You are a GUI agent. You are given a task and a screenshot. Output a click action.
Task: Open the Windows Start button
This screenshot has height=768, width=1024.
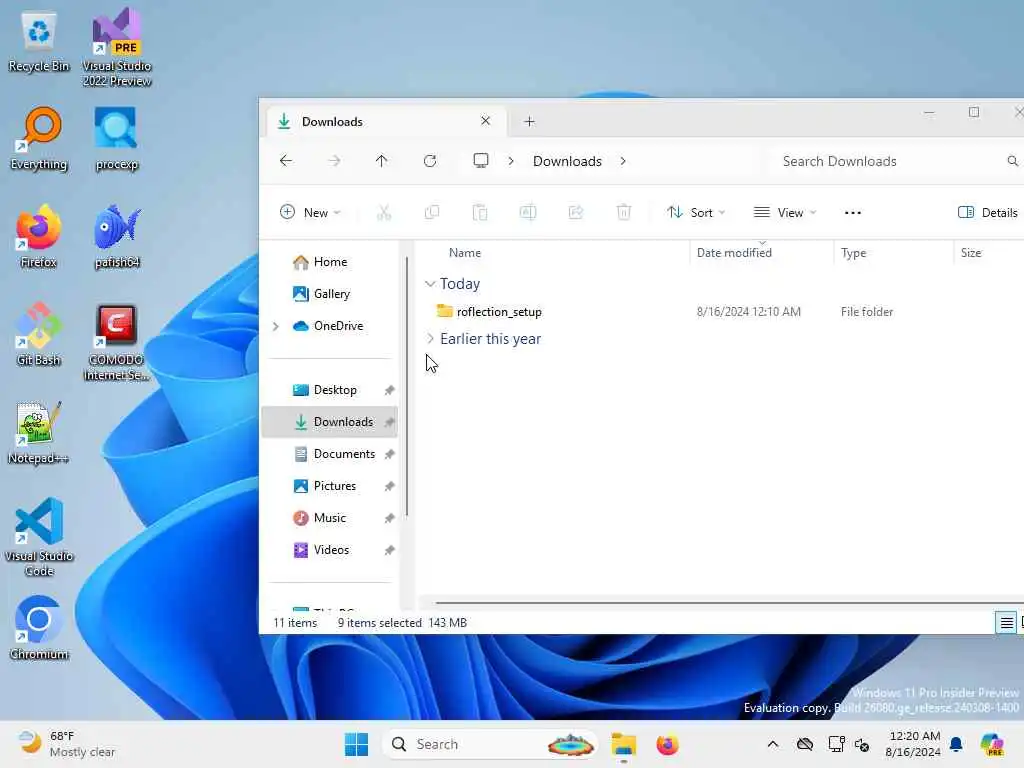coord(357,744)
